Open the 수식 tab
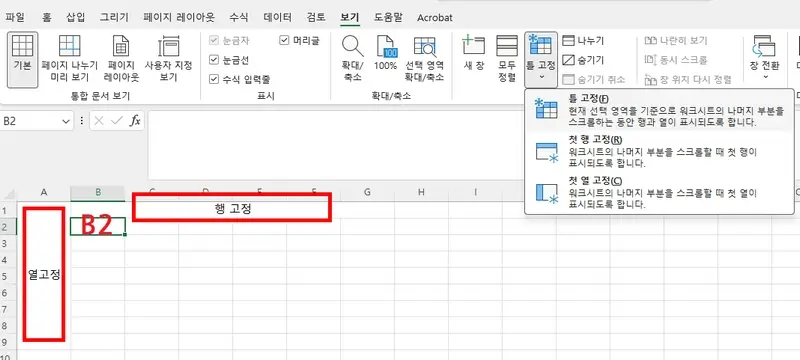The image size is (800, 360). click(239, 17)
